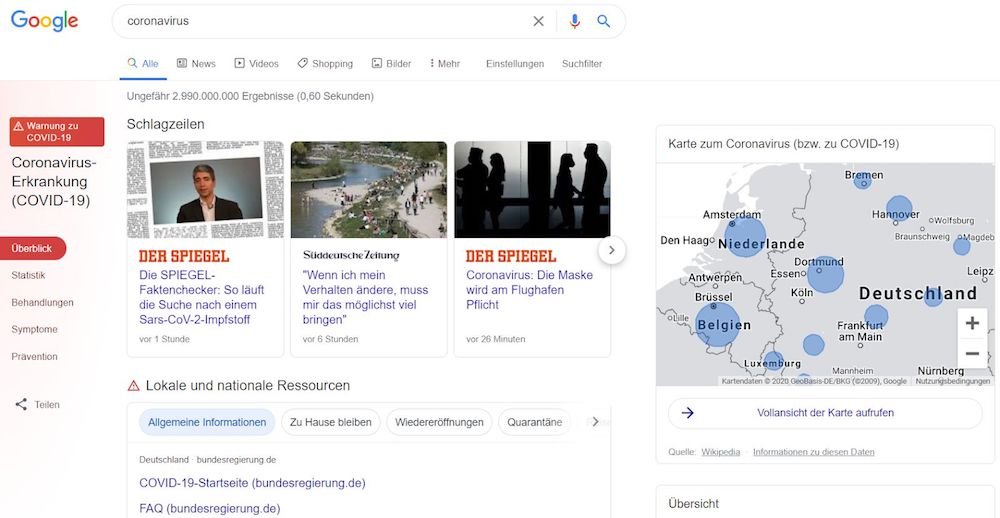The image size is (1000, 518).
Task: Click Vollansicht der Karte aufrufen button
Action: point(825,413)
